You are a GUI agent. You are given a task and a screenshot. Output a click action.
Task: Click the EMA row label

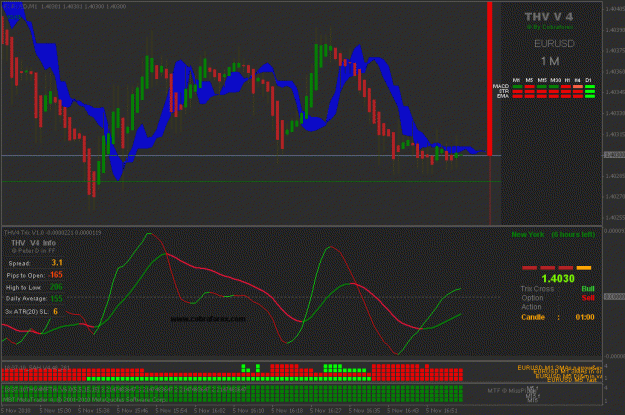[503, 96]
